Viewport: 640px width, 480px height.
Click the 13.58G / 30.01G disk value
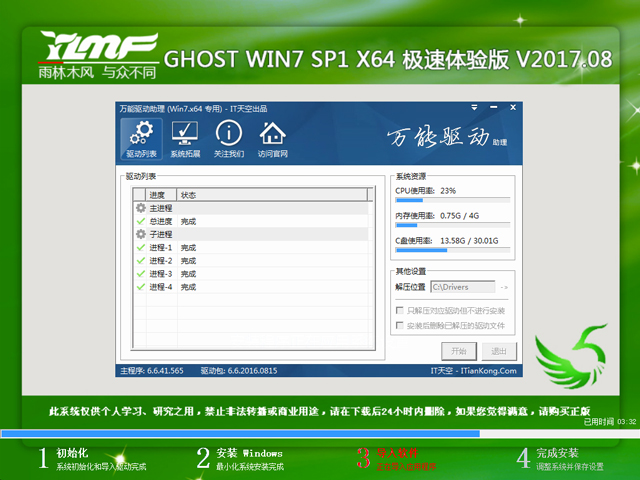tap(469, 240)
